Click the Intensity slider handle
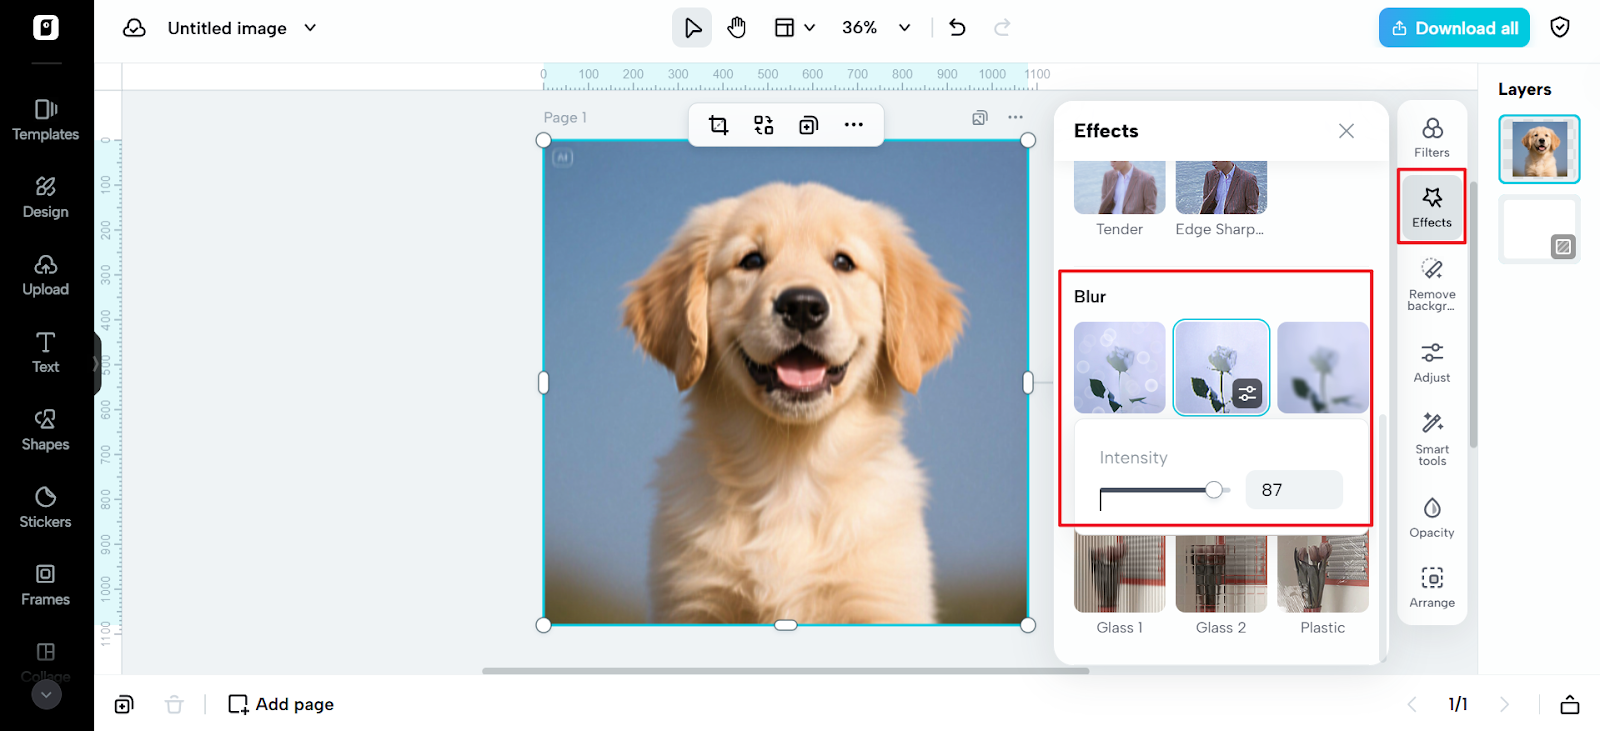Image resolution: width=1600 pixels, height=731 pixels. coord(1213,490)
